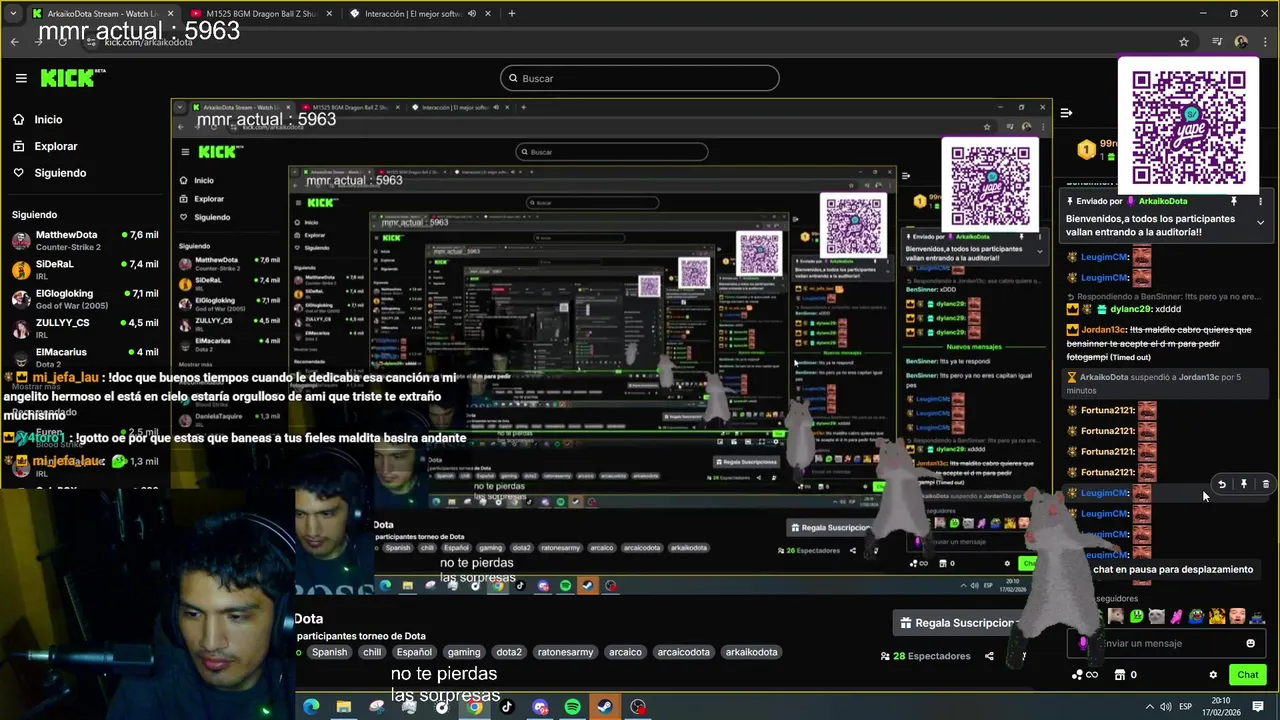Screen dimensions: 1280x720
Task: Click the Regala Suscripciones button
Action: (956, 623)
